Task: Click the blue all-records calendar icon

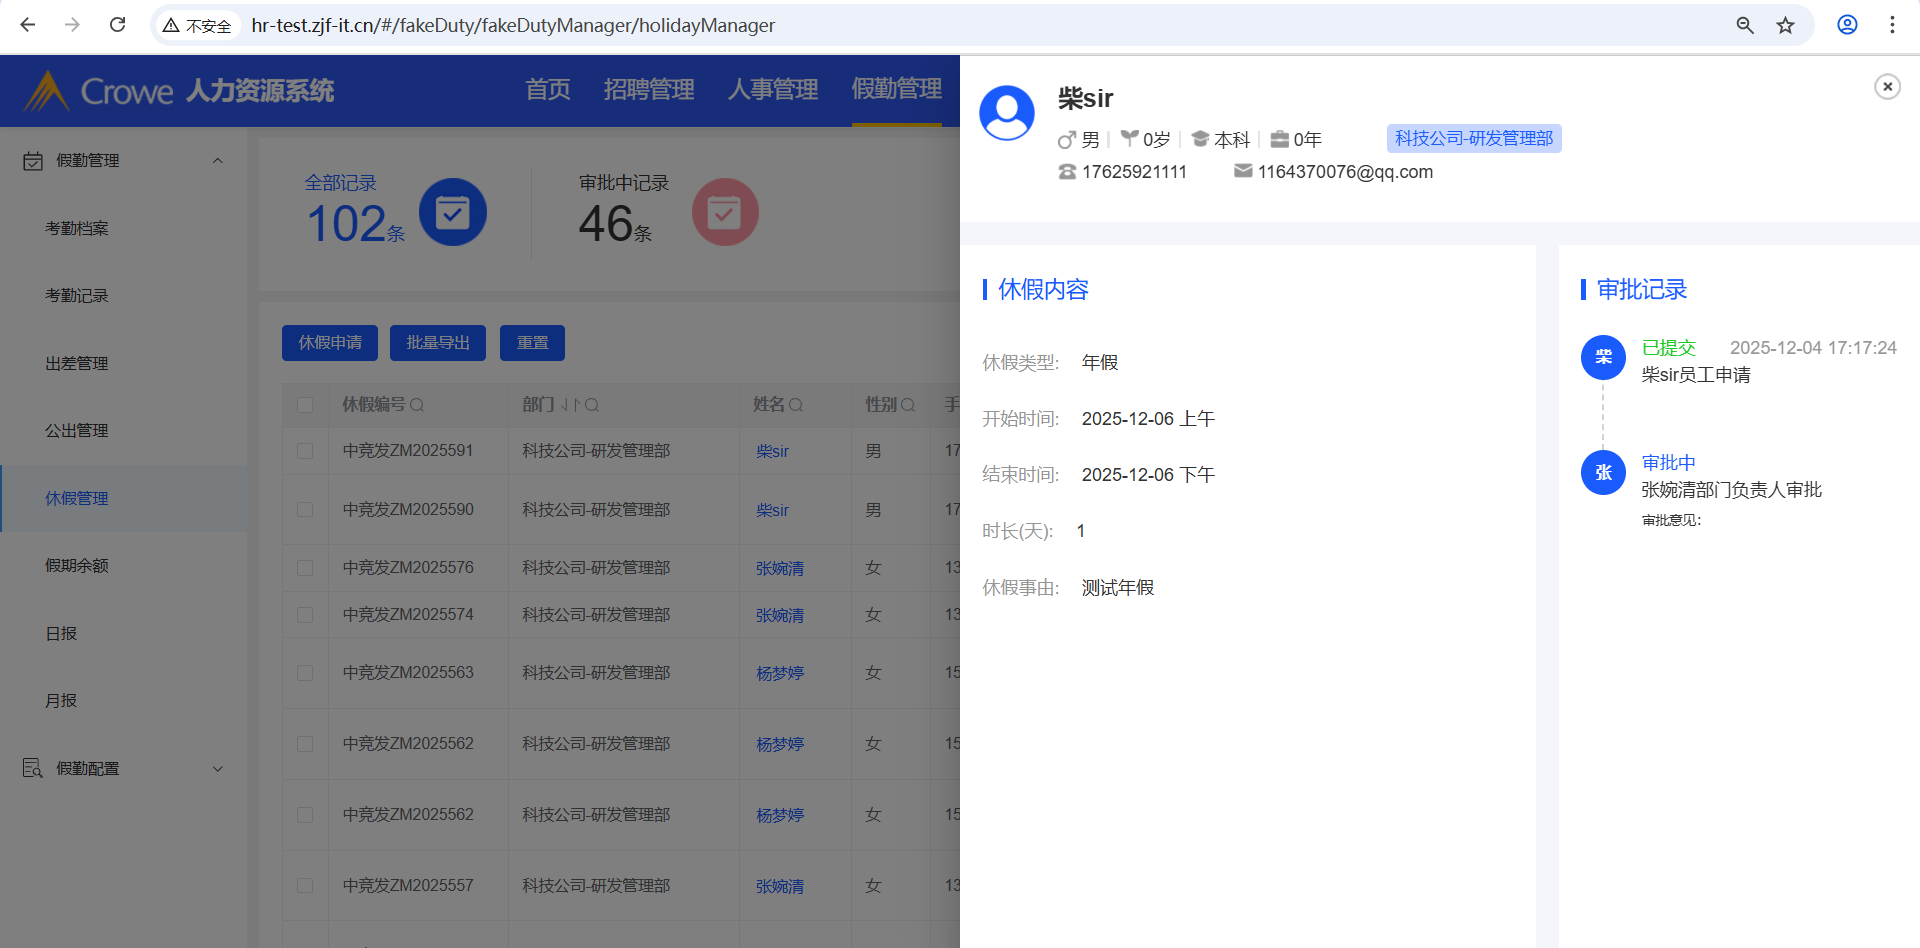Action: (x=452, y=212)
